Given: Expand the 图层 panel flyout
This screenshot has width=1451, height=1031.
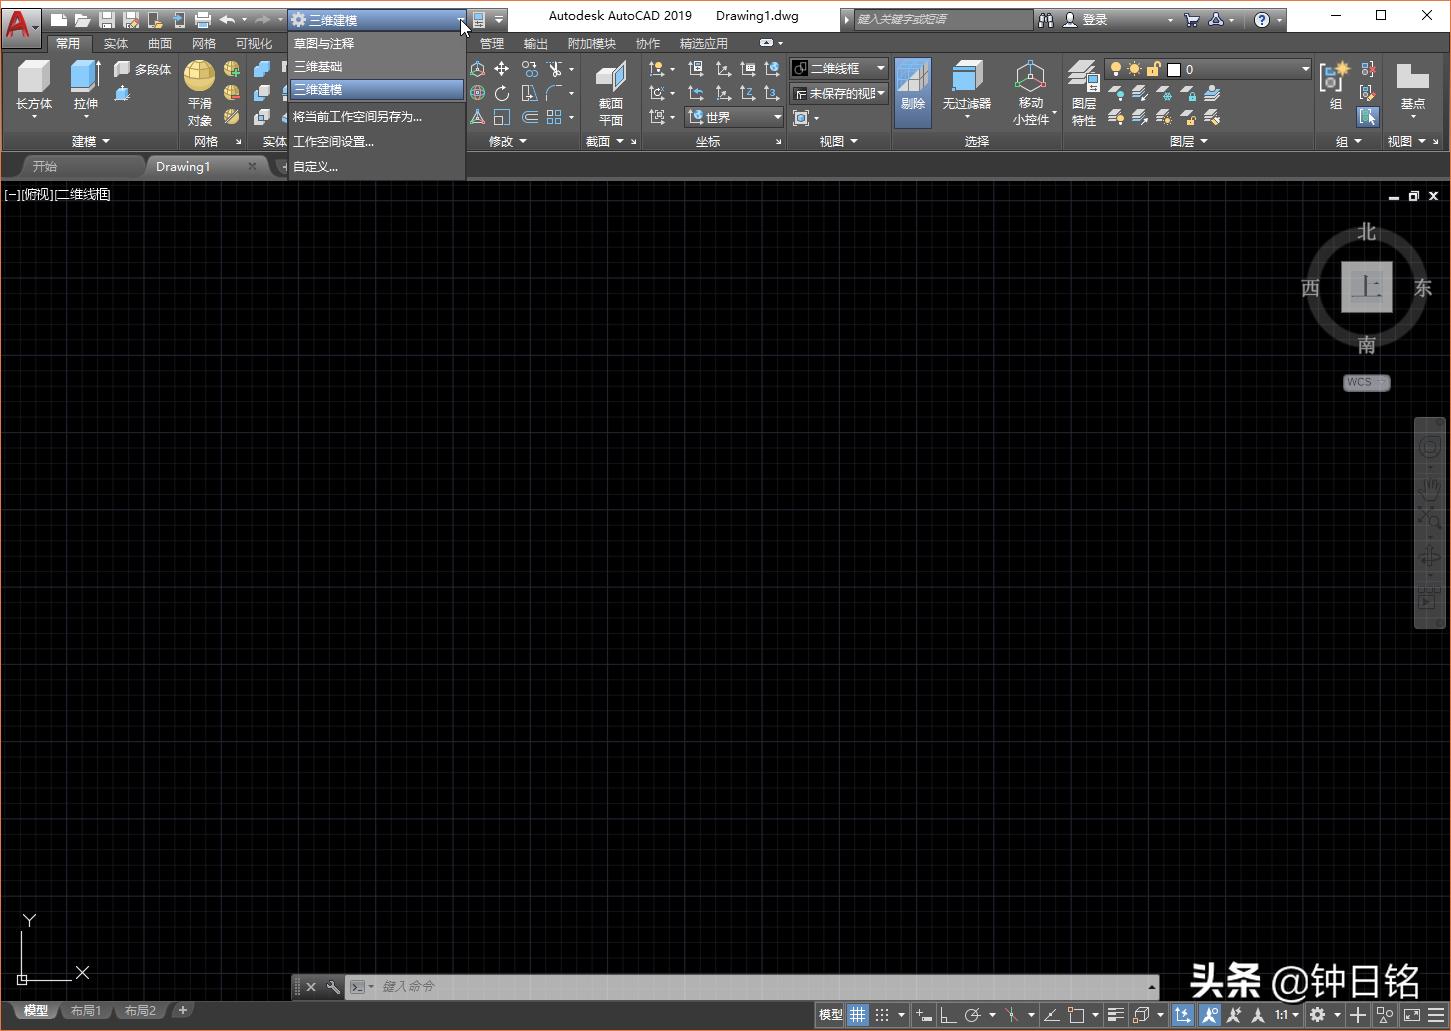Looking at the screenshot, I should (x=1189, y=141).
